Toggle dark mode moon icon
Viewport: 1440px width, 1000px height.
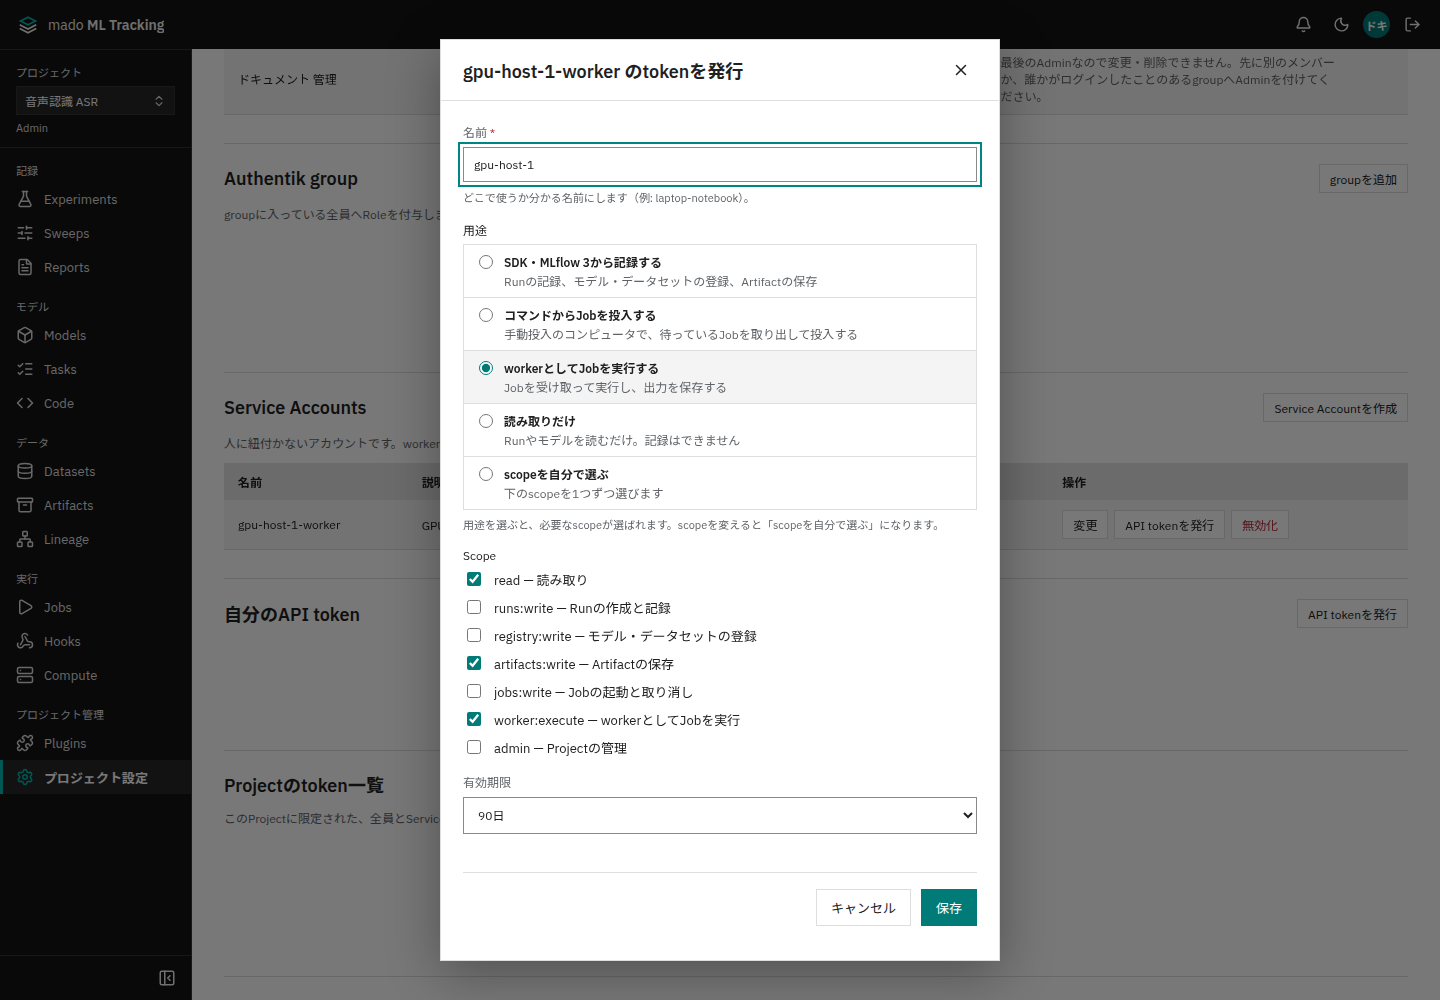[1341, 24]
